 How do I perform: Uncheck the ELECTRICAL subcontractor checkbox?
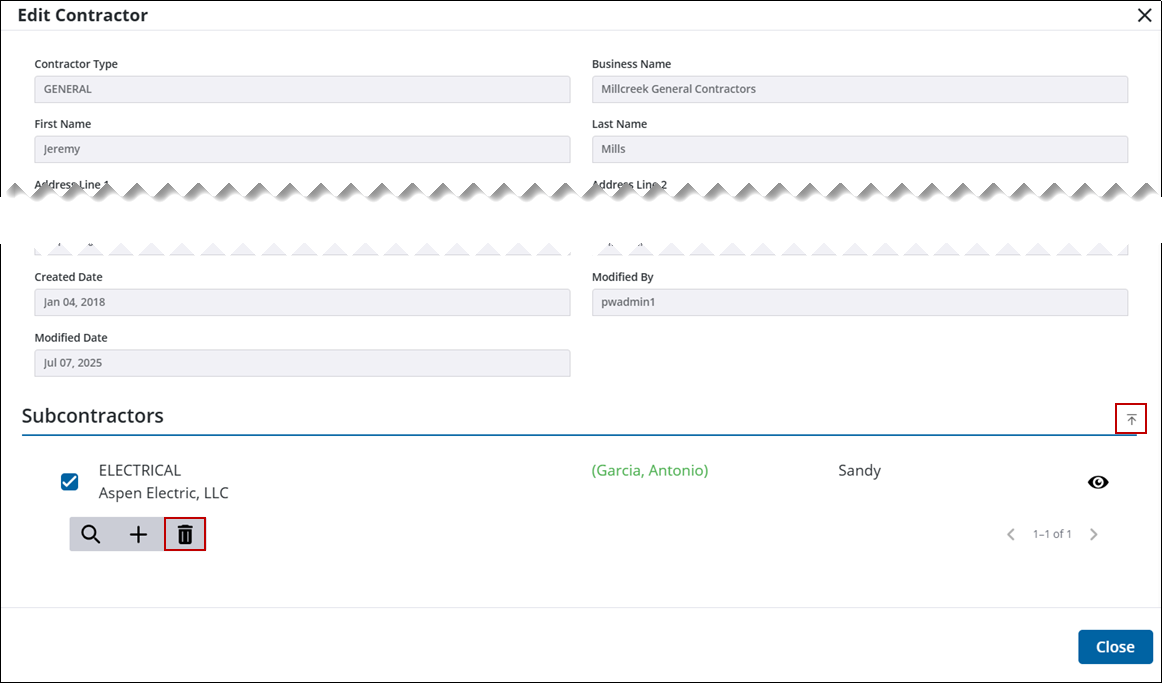[x=70, y=482]
